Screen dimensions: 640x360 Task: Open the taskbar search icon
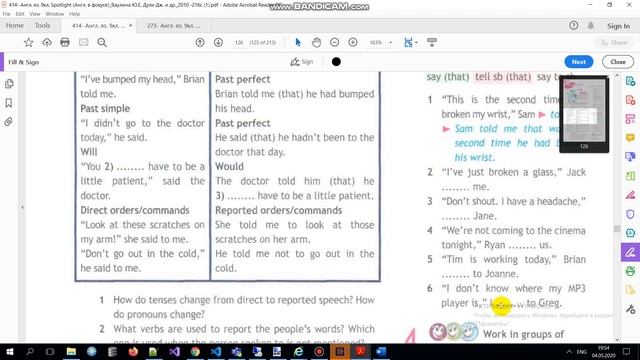pyautogui.click(x=30, y=351)
